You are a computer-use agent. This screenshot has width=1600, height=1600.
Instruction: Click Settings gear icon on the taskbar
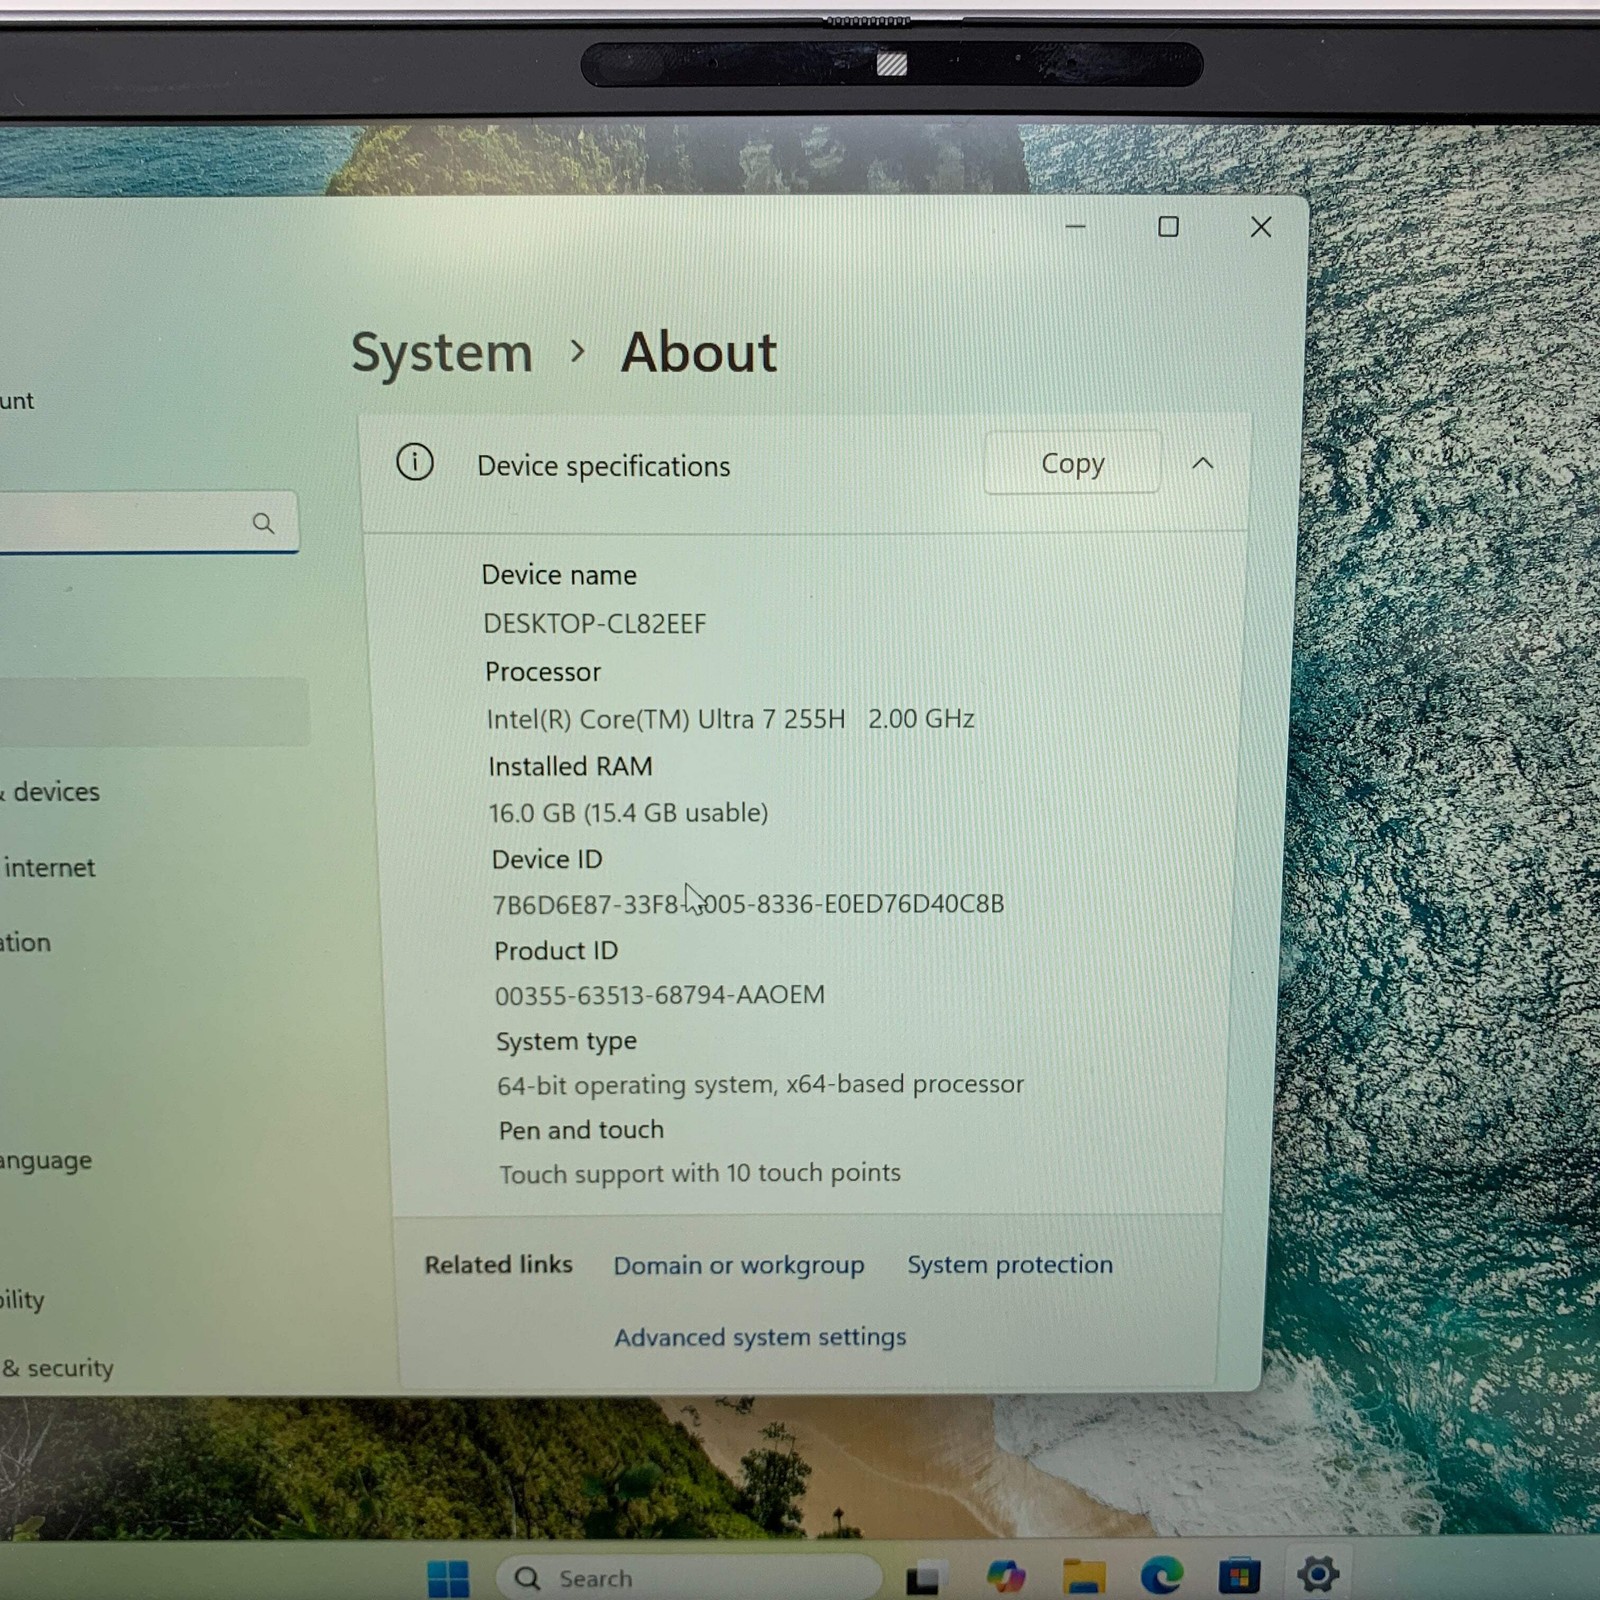tap(1318, 1574)
